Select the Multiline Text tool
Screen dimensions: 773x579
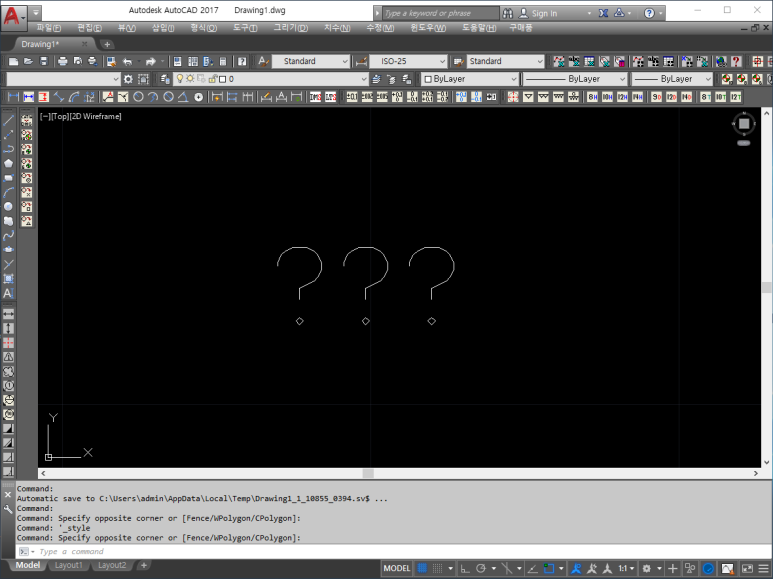coord(8,293)
